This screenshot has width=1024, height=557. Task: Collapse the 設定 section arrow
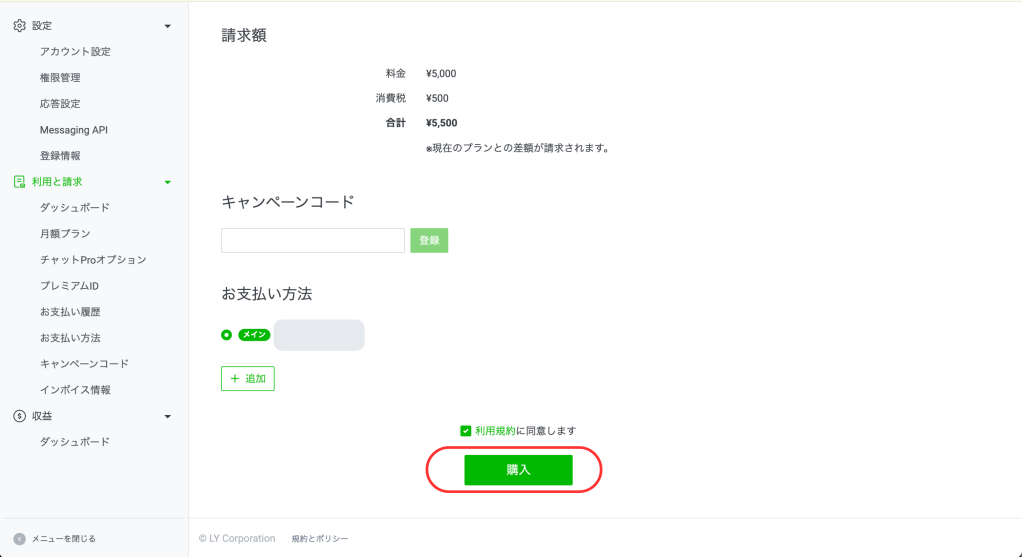click(167, 26)
